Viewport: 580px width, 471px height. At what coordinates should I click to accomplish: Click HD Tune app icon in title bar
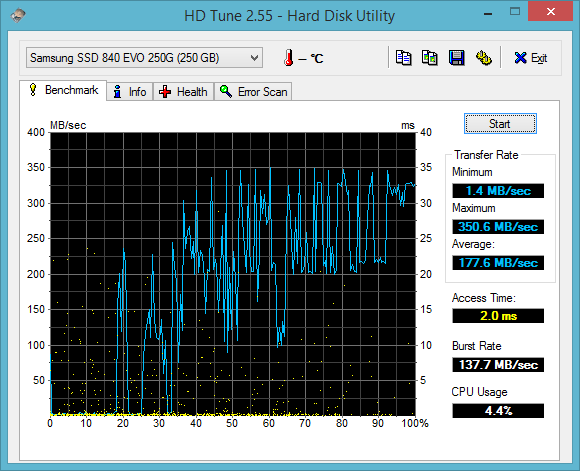pyautogui.click(x=18, y=15)
